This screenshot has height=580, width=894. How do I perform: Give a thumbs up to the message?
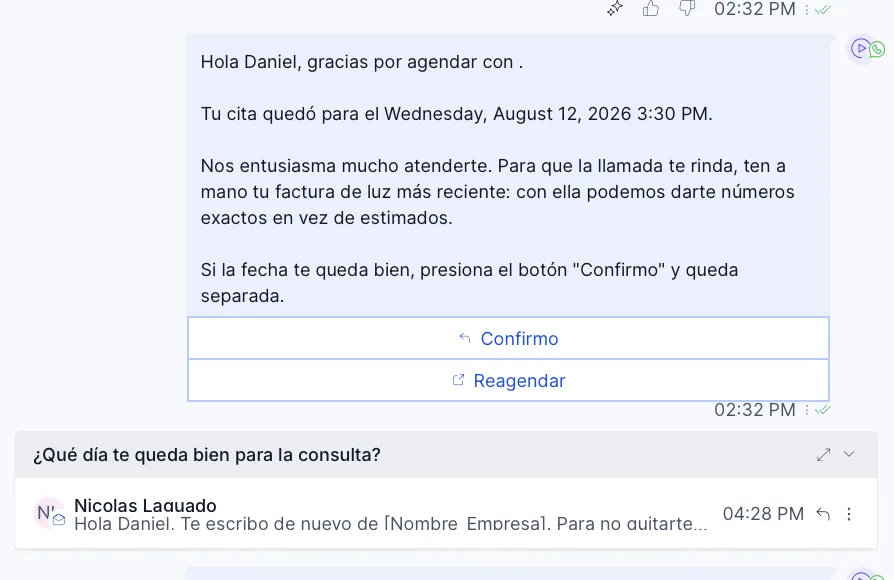pyautogui.click(x=651, y=8)
